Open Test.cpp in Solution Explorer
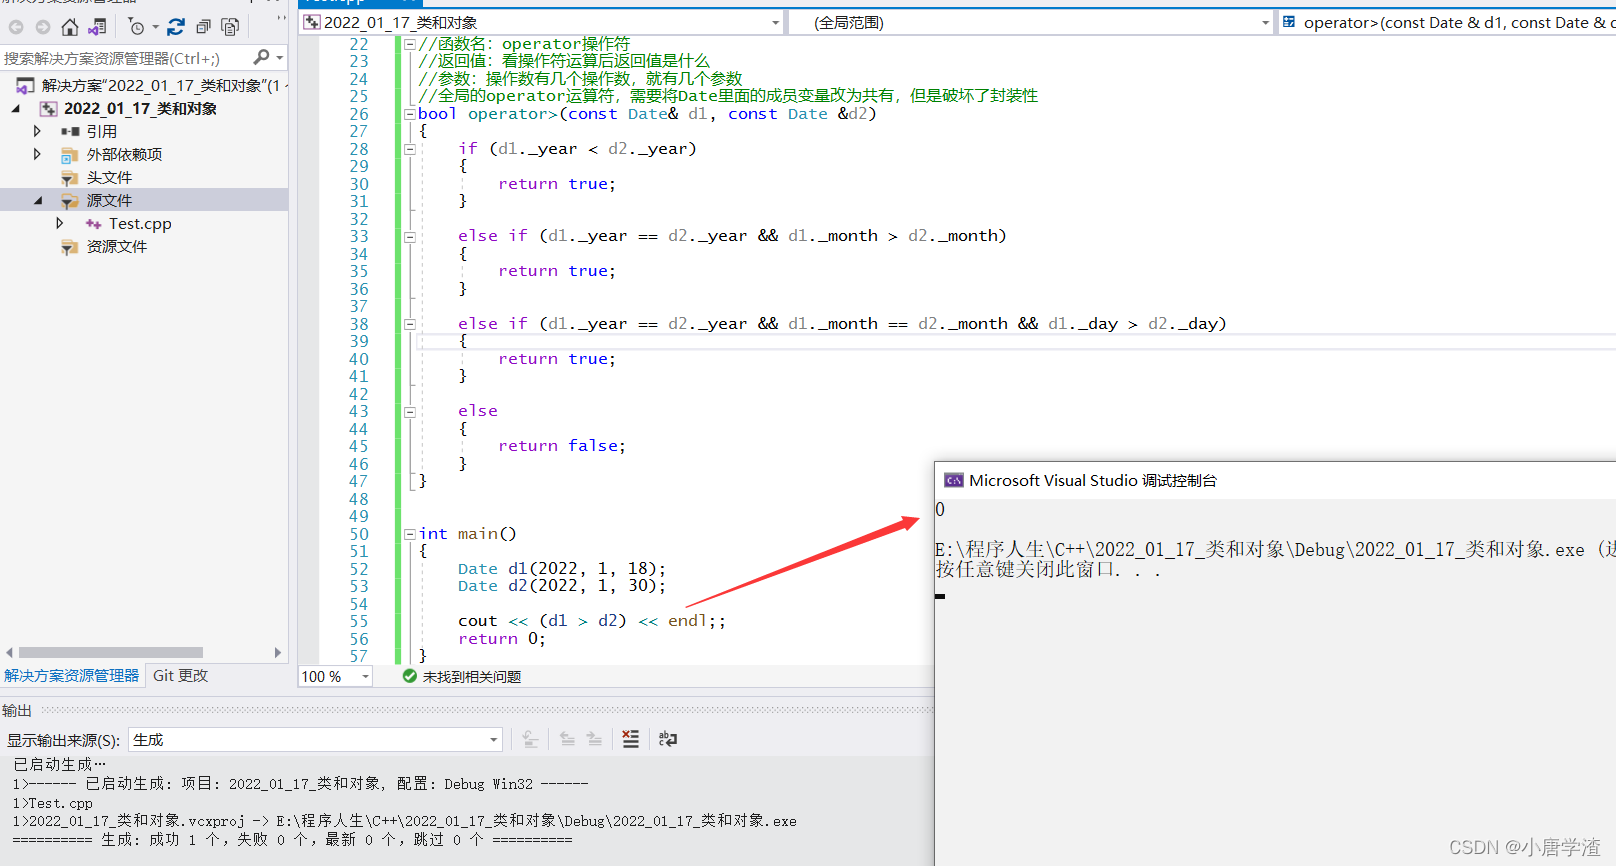The width and height of the screenshot is (1616, 866). pyautogui.click(x=140, y=224)
